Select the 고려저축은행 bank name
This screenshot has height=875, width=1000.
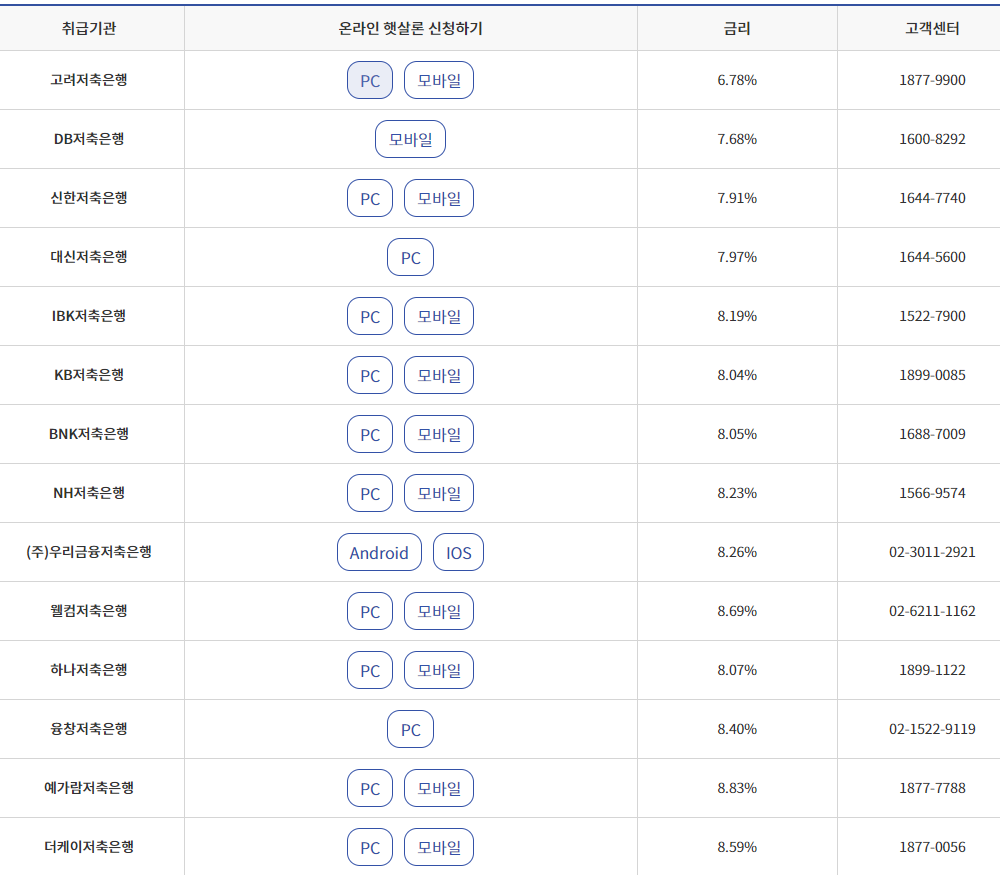click(89, 80)
